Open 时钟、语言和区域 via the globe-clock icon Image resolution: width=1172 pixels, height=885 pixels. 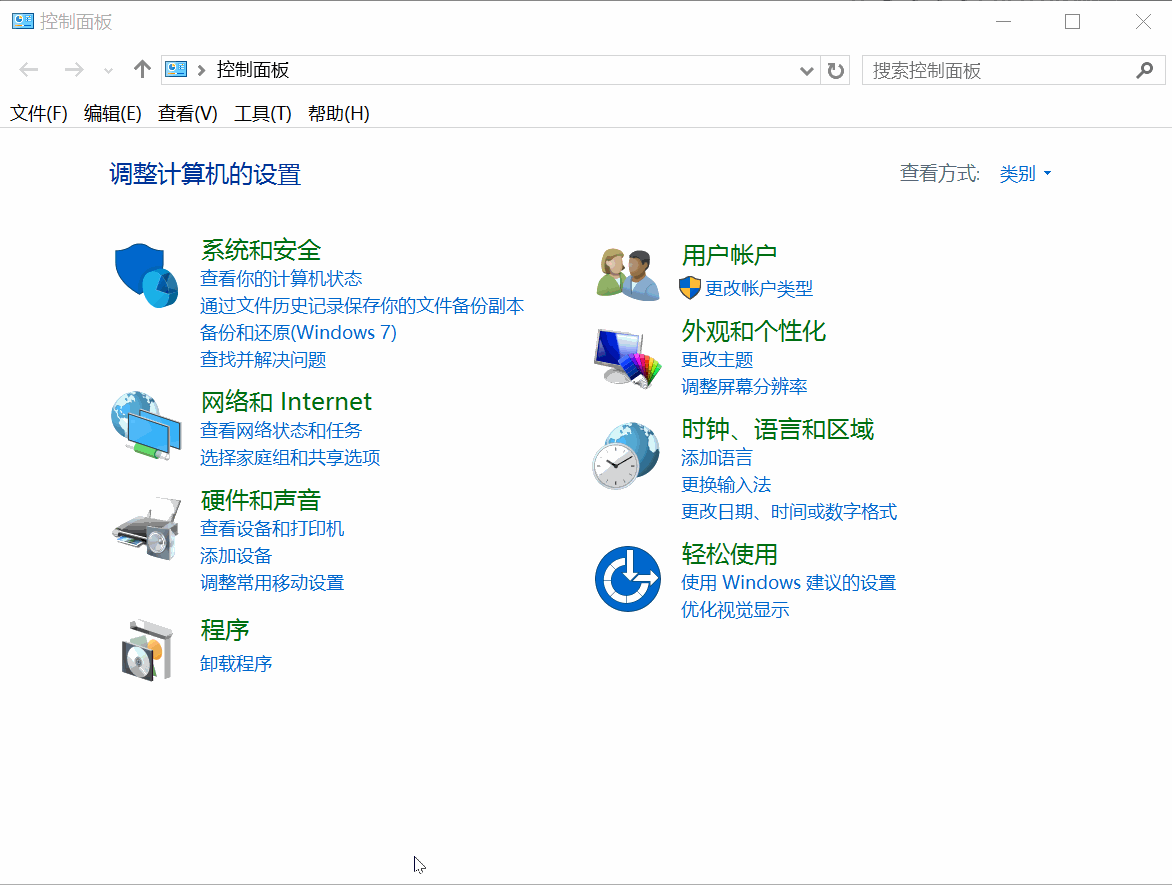627,455
